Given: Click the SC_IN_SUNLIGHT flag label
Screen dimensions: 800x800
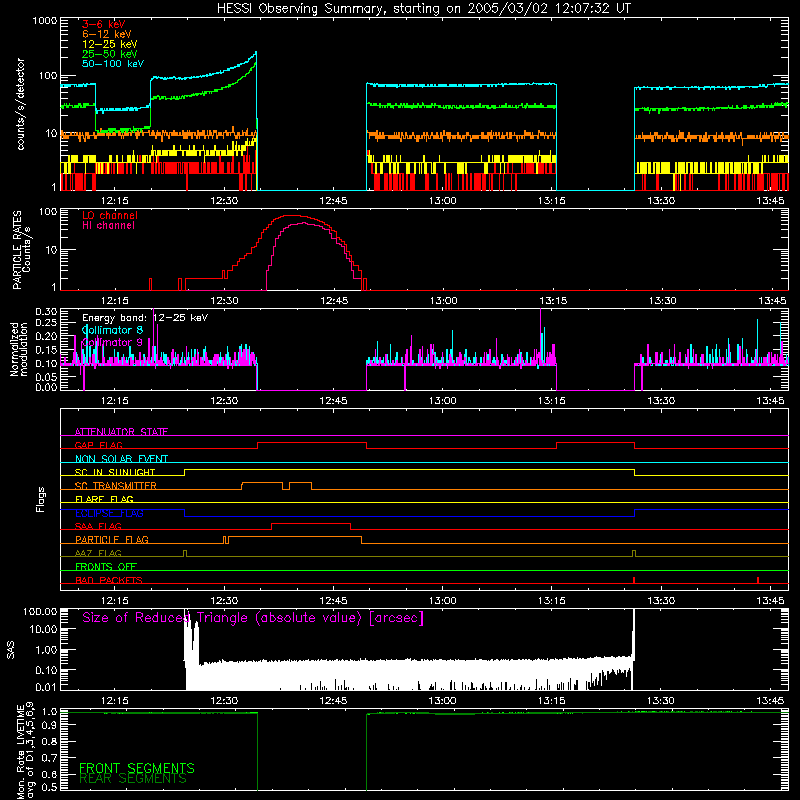Looking at the screenshot, I should (115, 472).
